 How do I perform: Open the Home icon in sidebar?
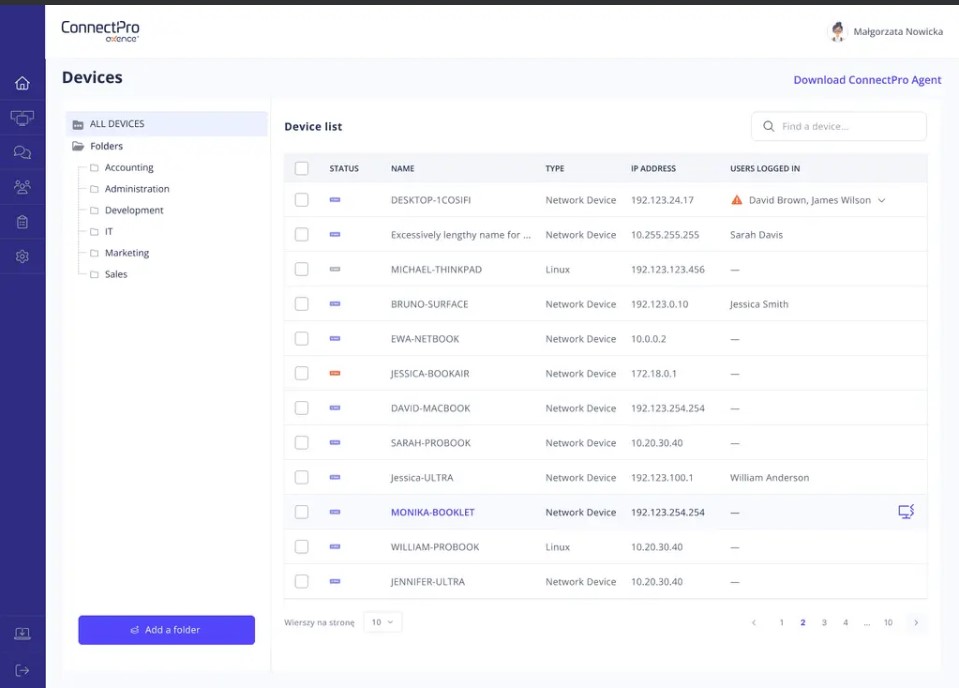pos(22,83)
